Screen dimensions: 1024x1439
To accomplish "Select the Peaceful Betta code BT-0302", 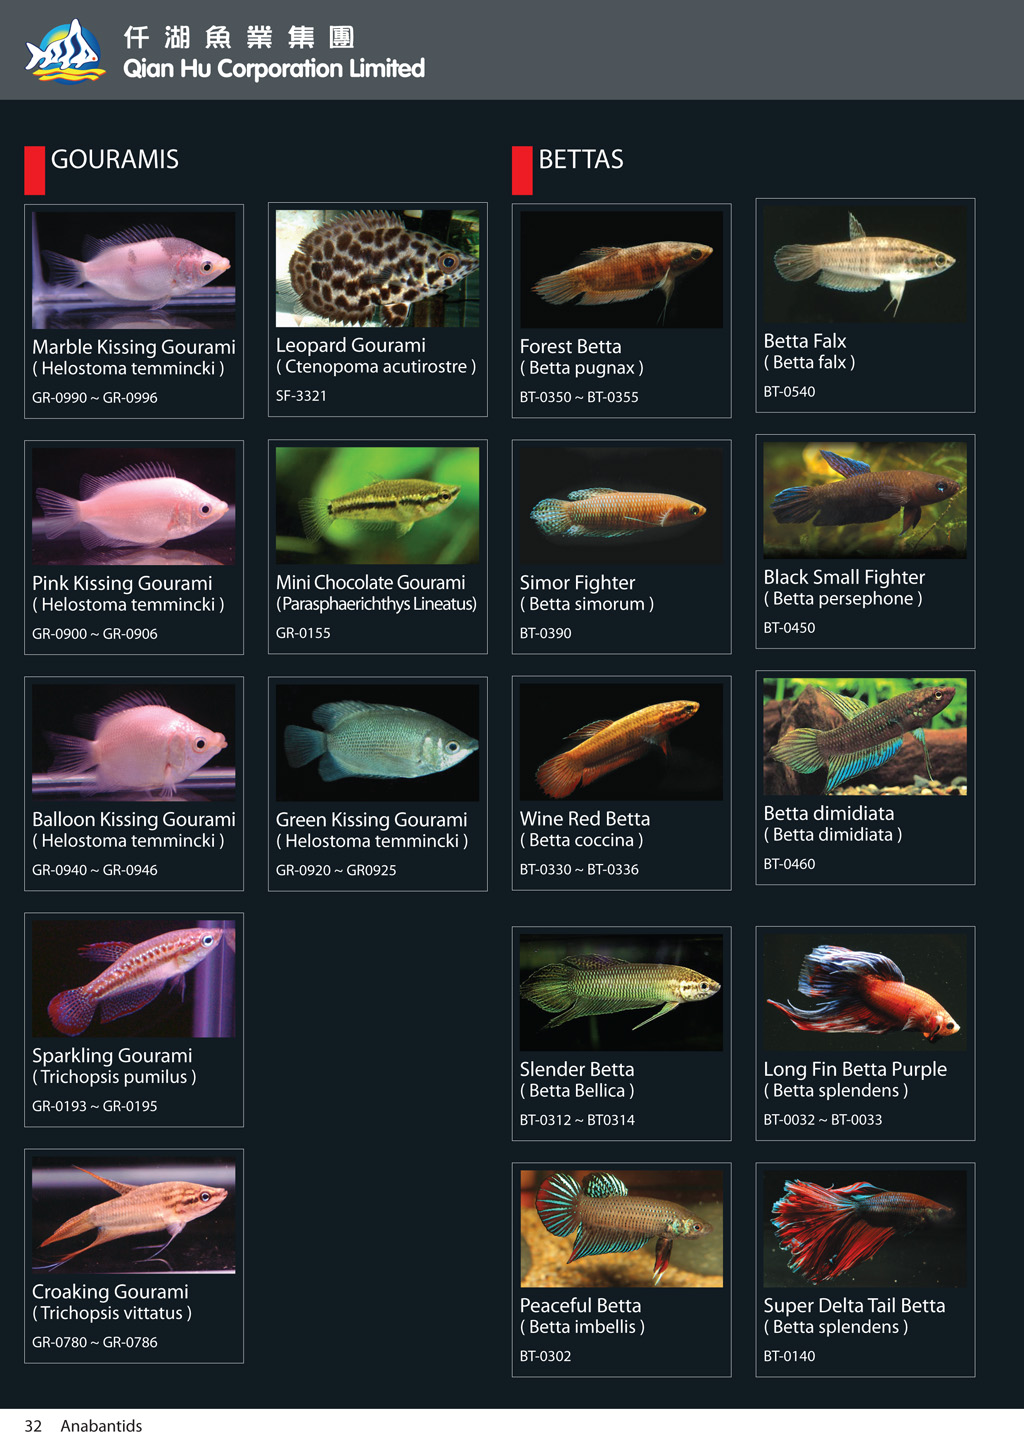I will click(546, 1356).
